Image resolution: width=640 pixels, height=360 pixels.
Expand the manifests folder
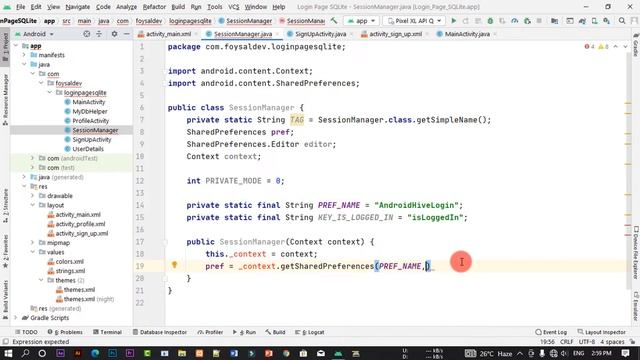(x=24, y=55)
